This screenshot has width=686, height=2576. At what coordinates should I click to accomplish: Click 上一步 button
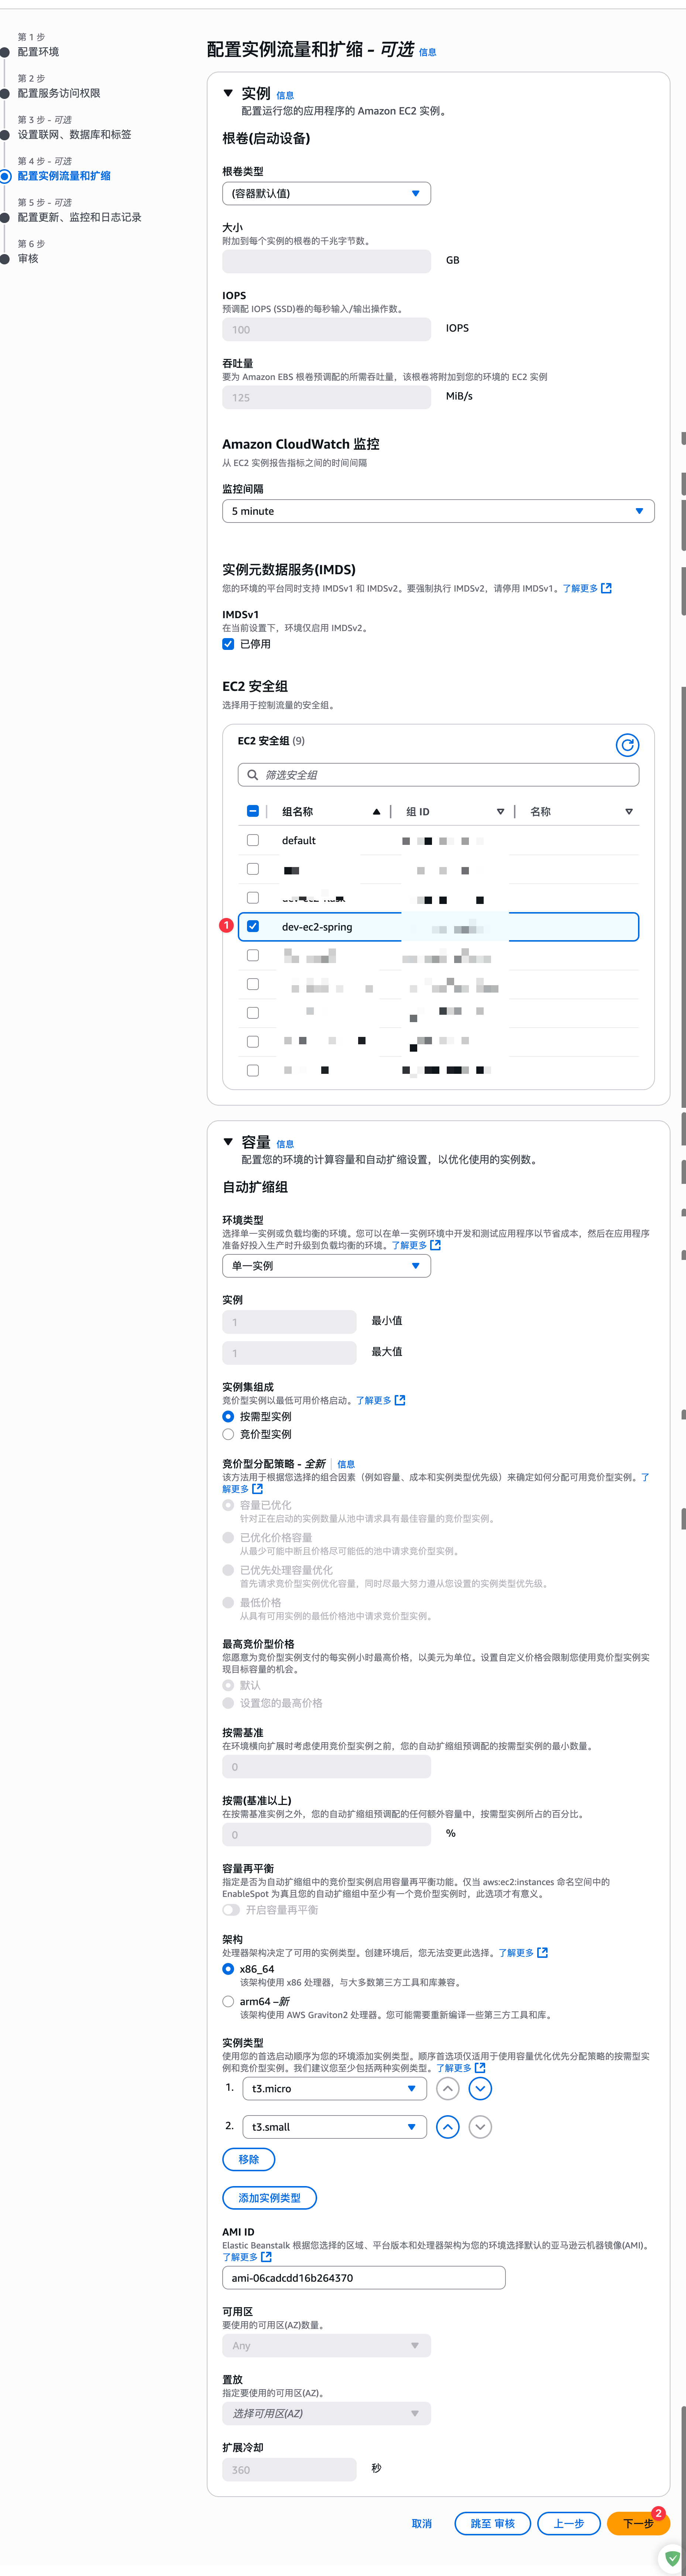tap(569, 2523)
